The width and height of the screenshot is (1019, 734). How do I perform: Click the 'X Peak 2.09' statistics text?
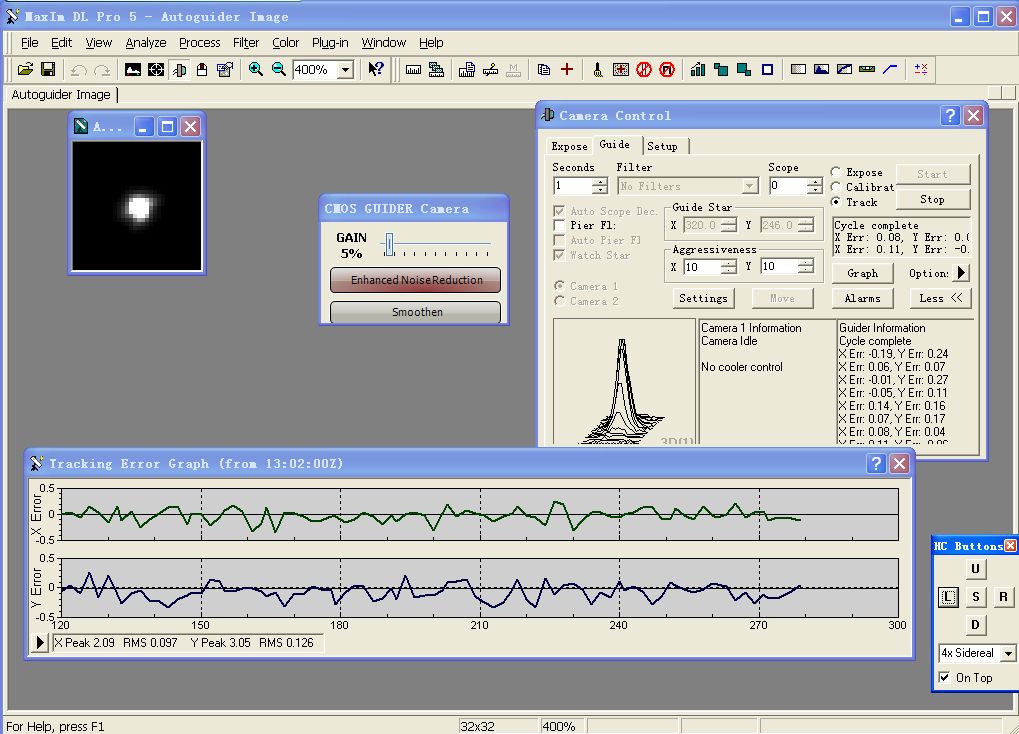[84, 643]
